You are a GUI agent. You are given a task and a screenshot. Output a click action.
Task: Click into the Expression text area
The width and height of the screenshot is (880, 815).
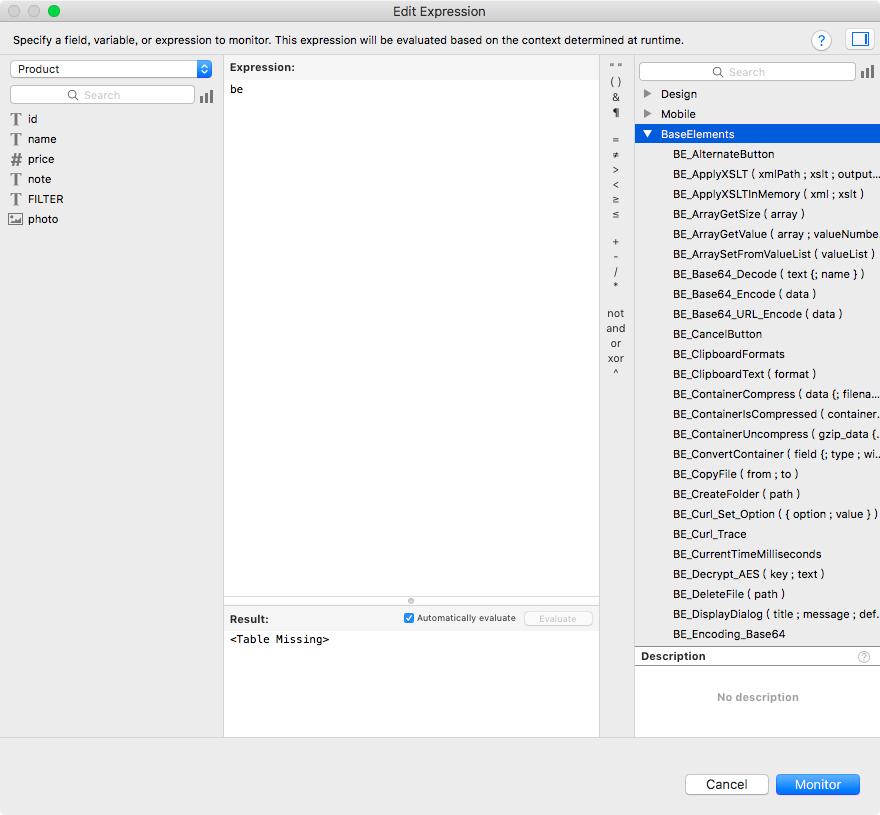click(x=411, y=337)
